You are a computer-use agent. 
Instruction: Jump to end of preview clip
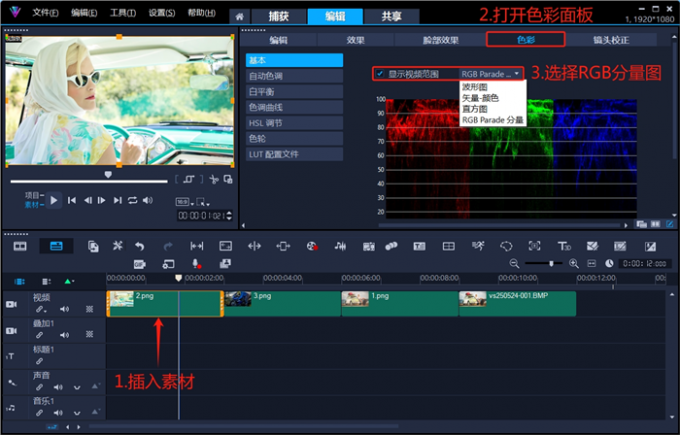117,200
